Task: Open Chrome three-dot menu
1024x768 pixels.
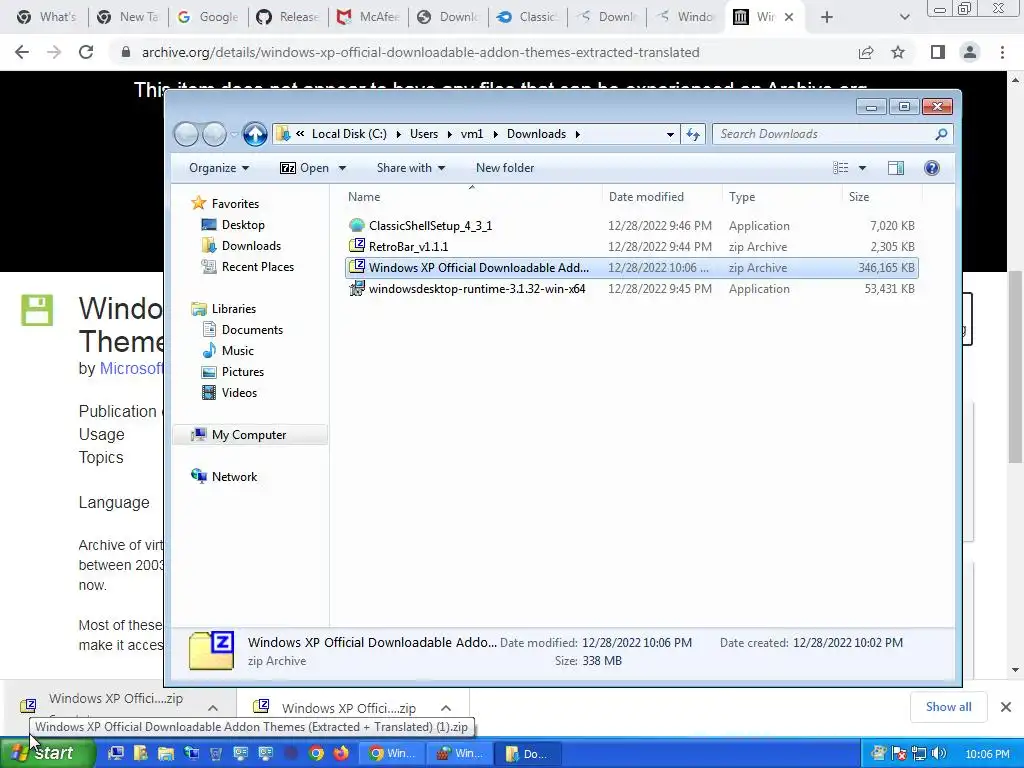Action: 1002,52
